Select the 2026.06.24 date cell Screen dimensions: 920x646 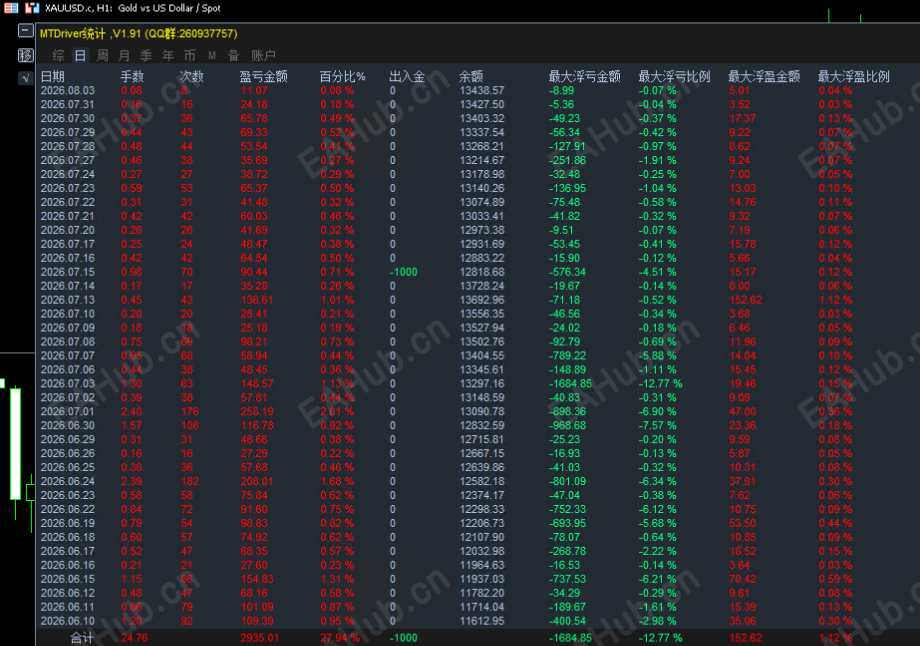pyautogui.click(x=67, y=482)
